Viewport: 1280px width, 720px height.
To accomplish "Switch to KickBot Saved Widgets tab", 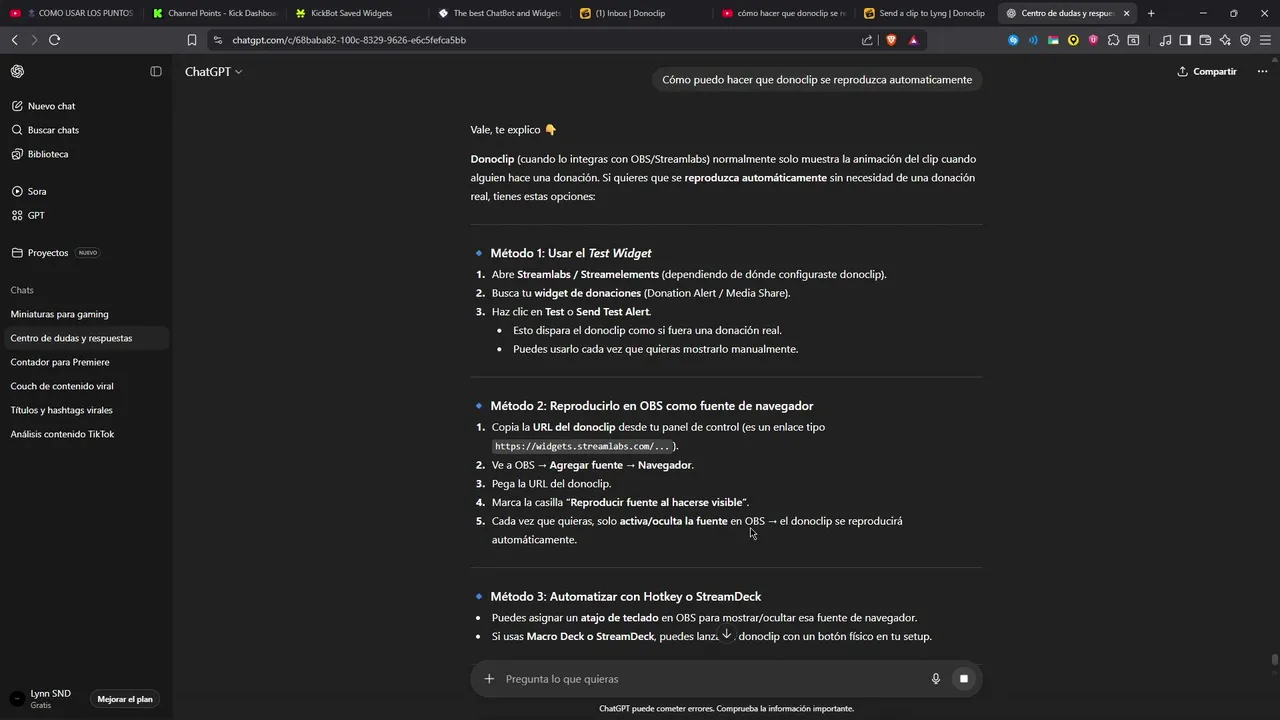I will coord(357,13).
